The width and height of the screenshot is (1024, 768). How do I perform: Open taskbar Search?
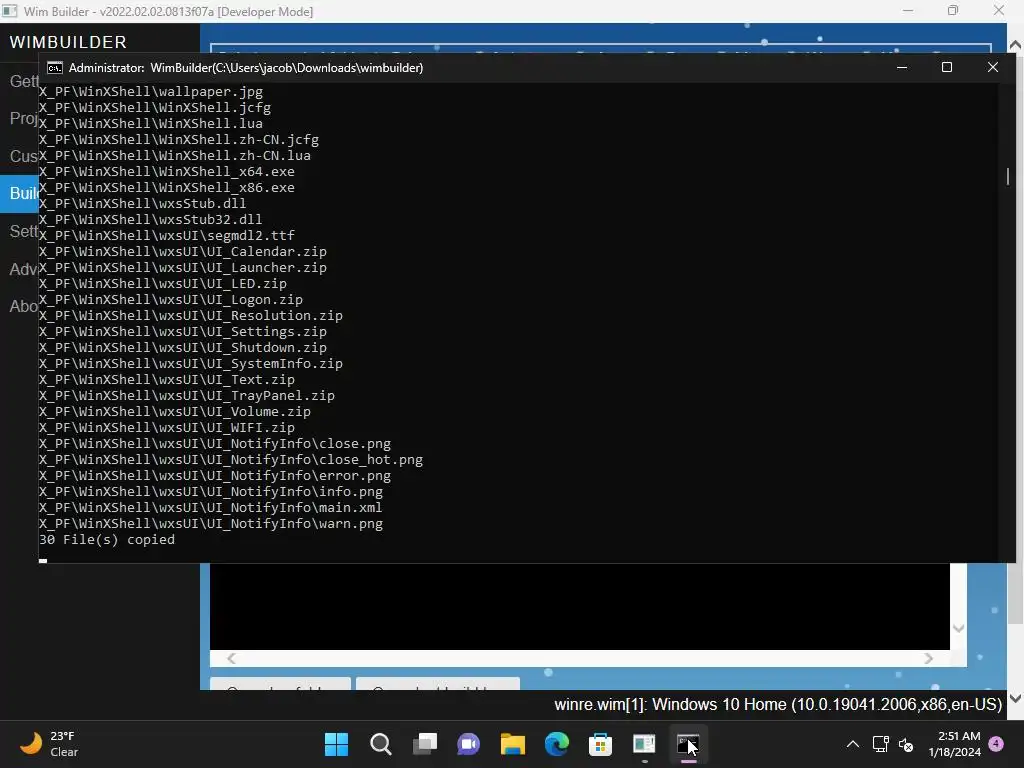tap(380, 744)
